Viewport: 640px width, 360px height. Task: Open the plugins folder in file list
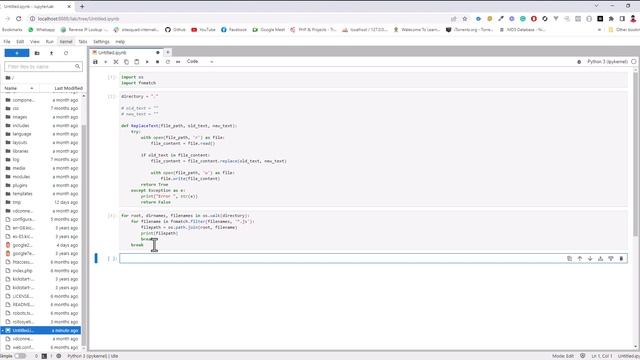click(41, 185)
